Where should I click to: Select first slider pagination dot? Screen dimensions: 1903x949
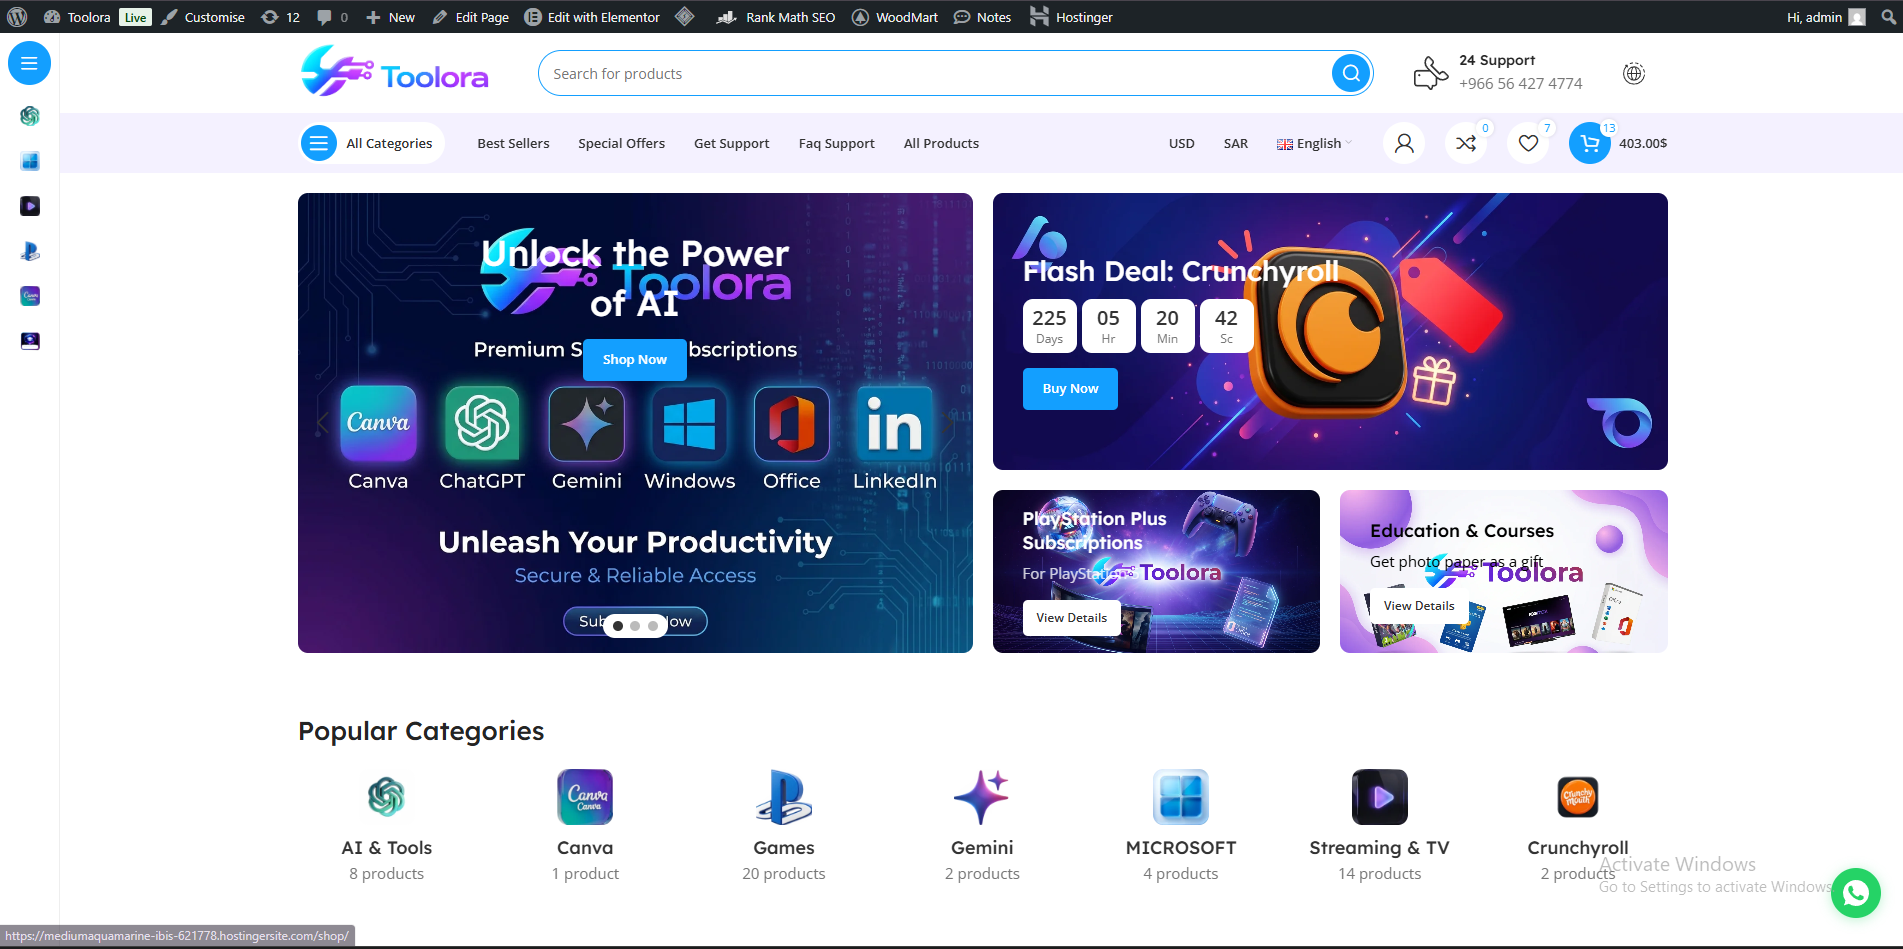(x=618, y=626)
